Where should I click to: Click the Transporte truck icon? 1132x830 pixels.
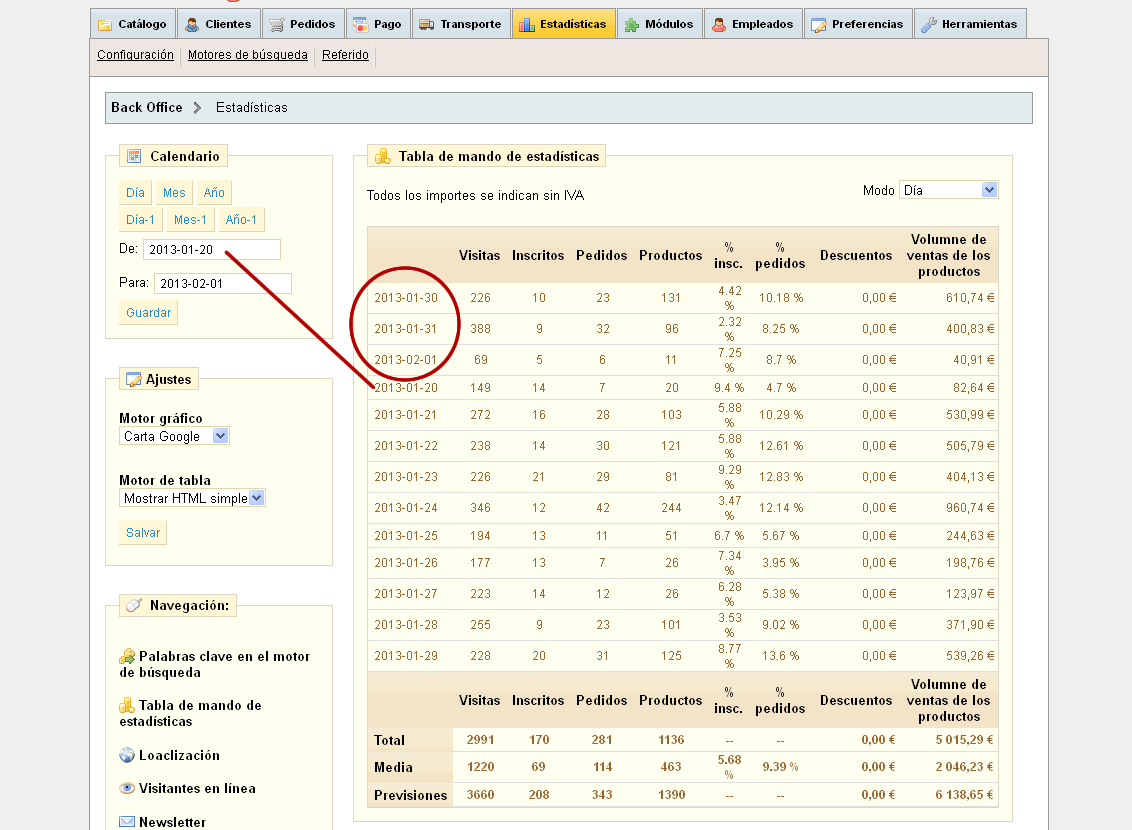pos(425,25)
